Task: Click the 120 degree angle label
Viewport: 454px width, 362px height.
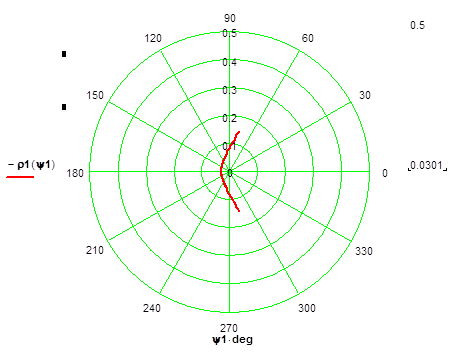Action: (x=153, y=38)
